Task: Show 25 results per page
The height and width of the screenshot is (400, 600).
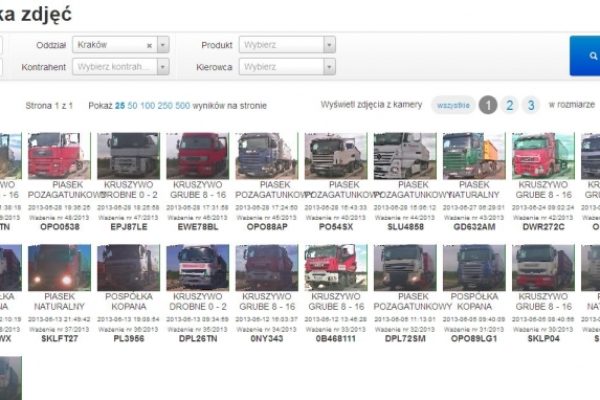Action: pyautogui.click(x=120, y=106)
